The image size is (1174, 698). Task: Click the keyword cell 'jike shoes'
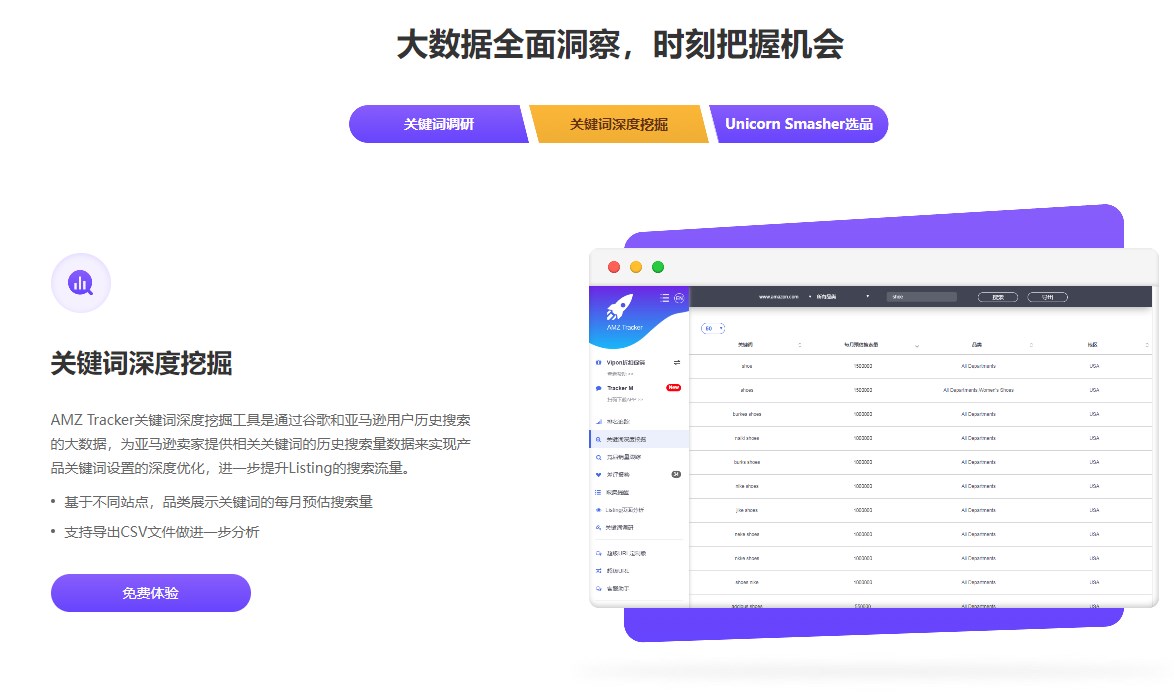(x=746, y=510)
